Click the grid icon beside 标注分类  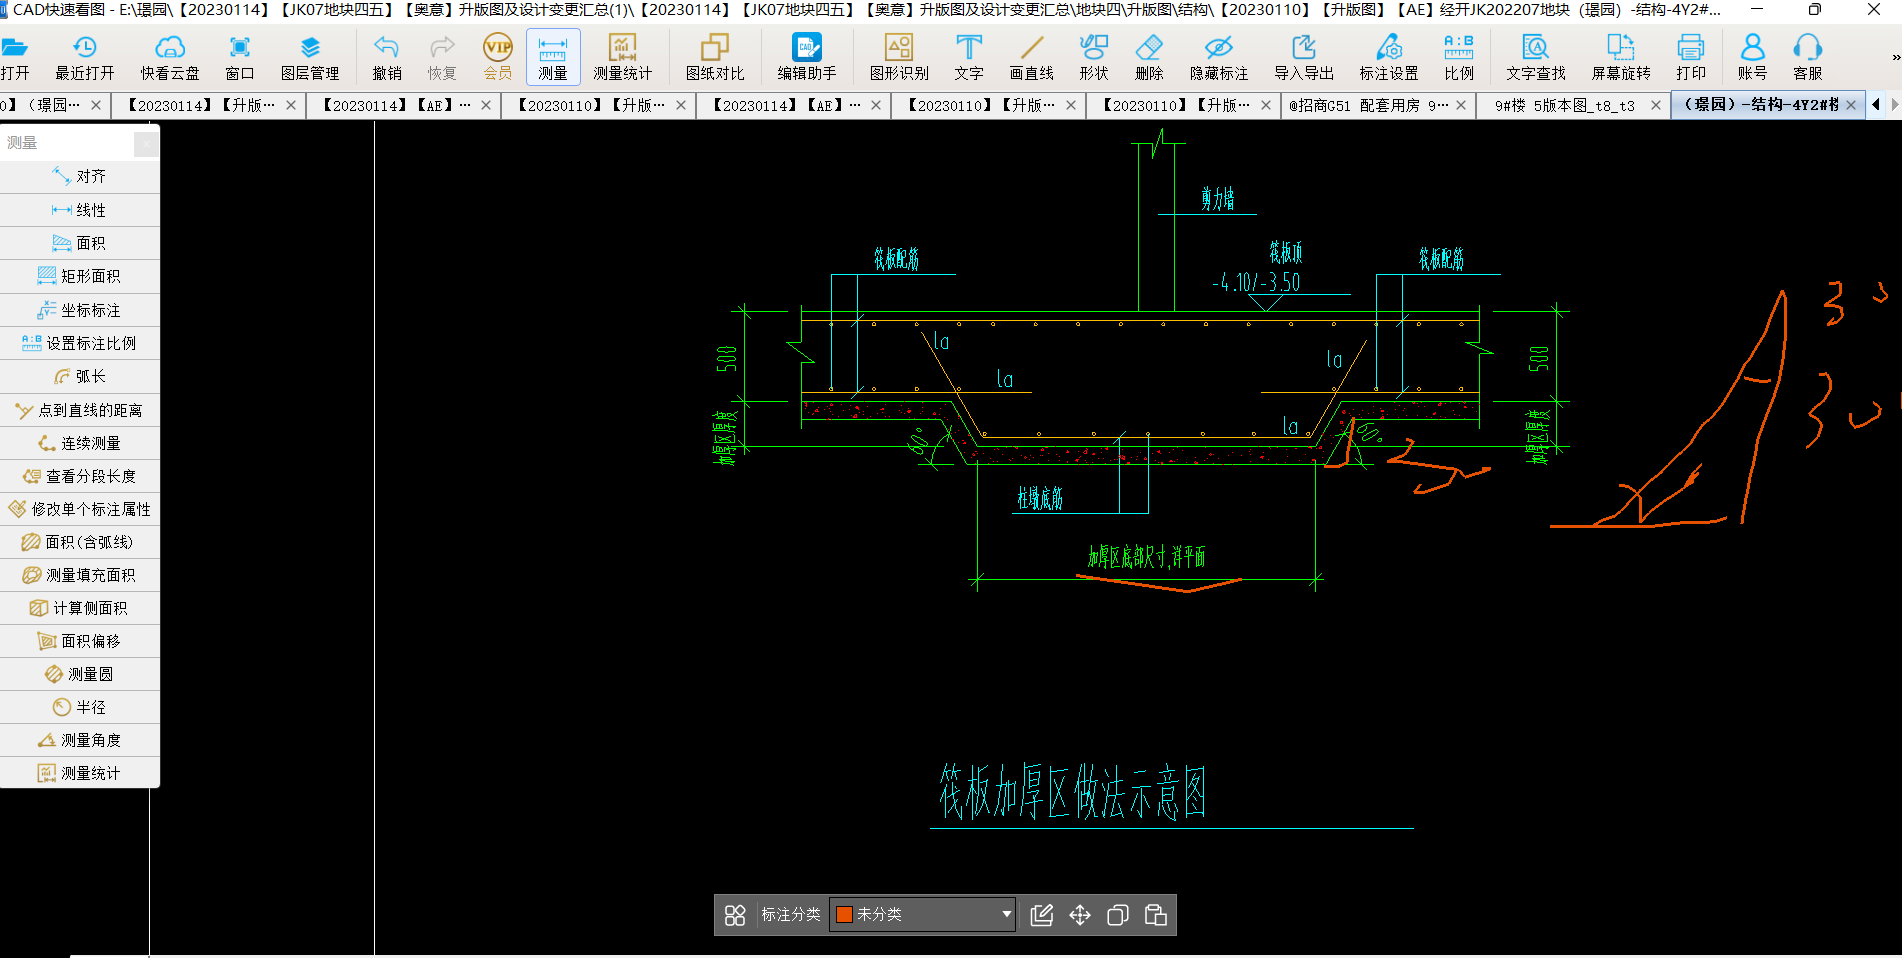point(735,915)
